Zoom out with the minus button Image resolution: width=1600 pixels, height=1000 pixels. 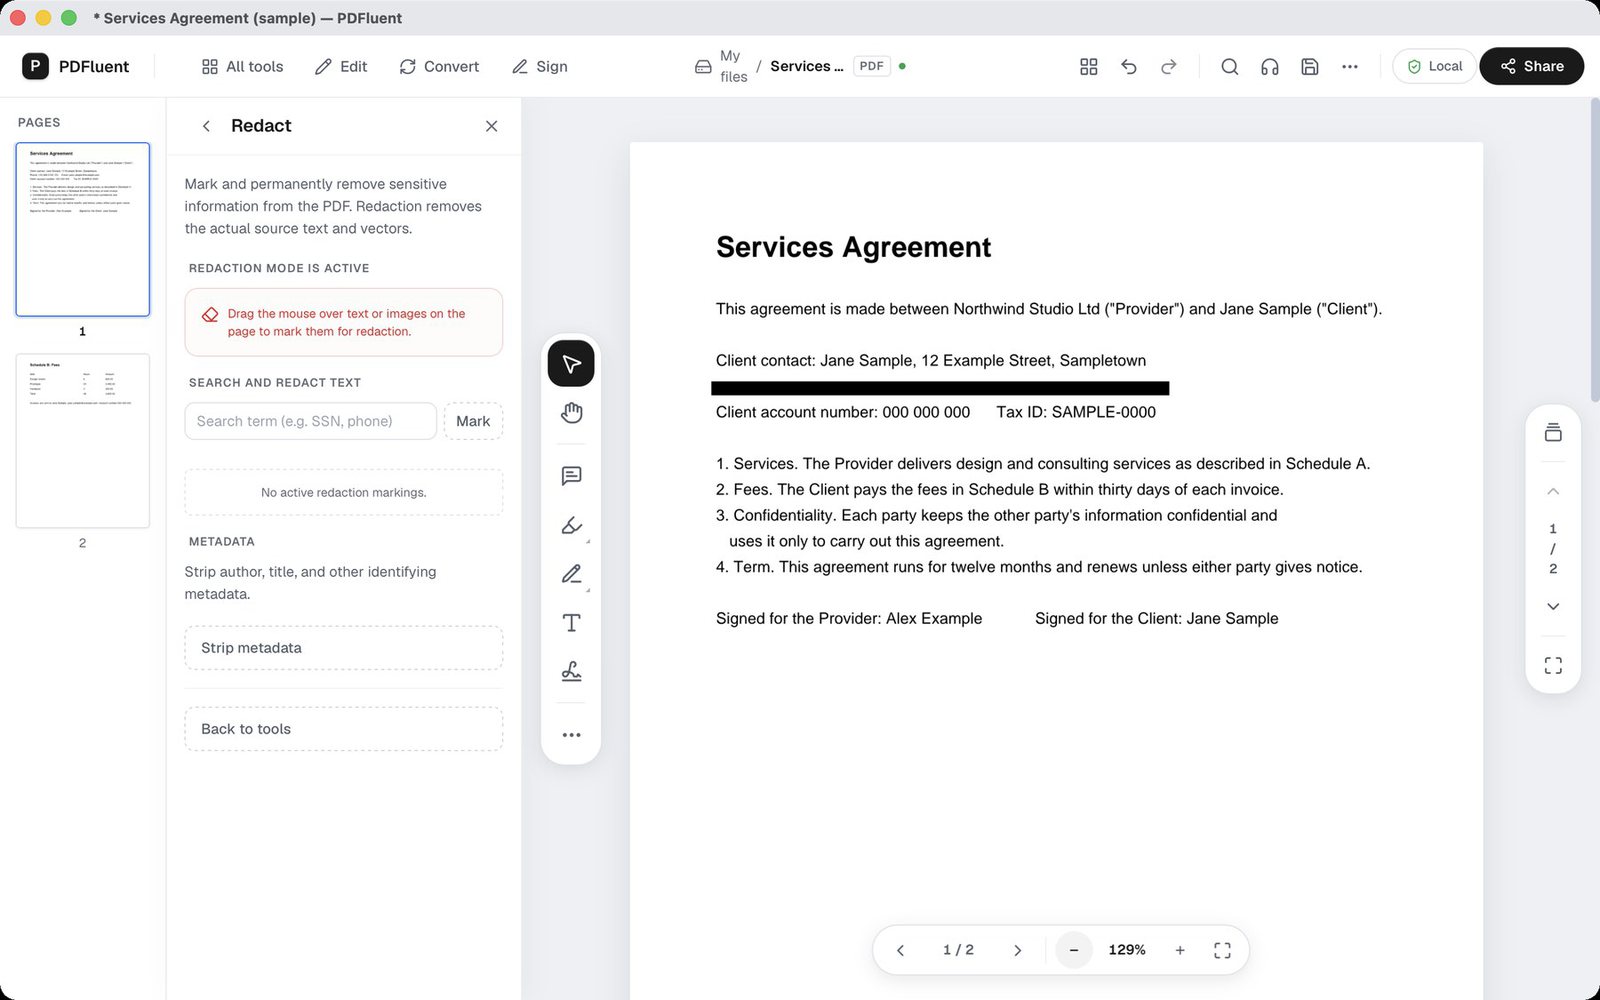tap(1074, 950)
